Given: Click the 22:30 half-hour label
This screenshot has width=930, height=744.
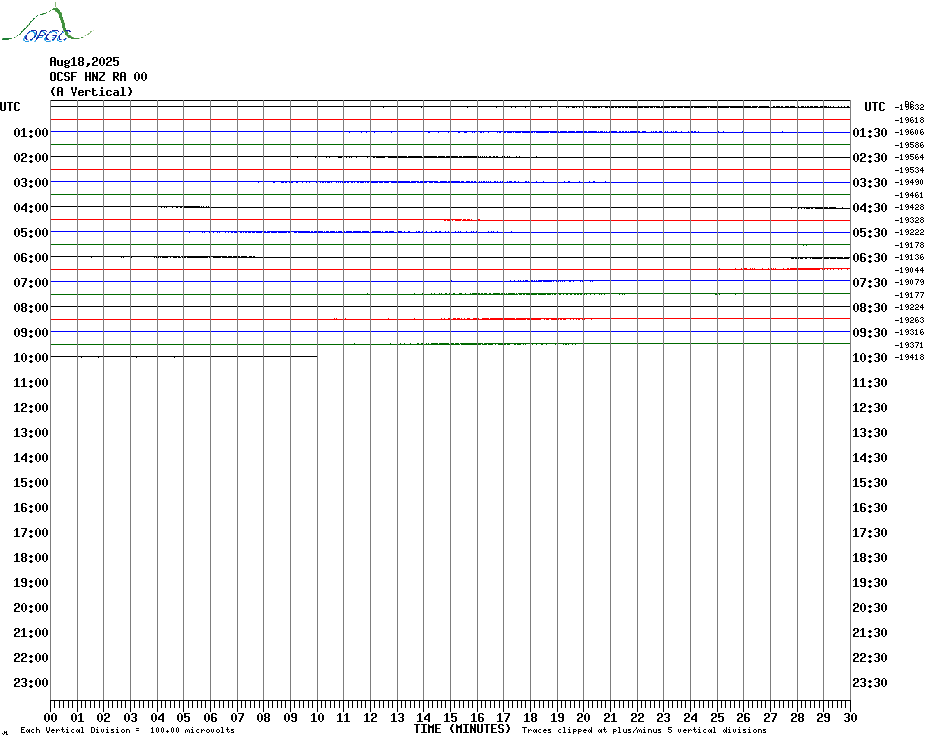Looking at the screenshot, I should click(870, 658).
